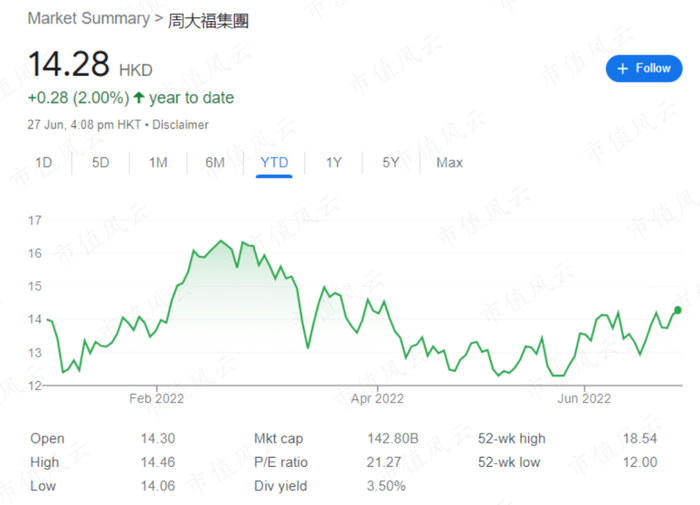
Task: Click the February 2022 peak on chart
Action: tap(221, 242)
